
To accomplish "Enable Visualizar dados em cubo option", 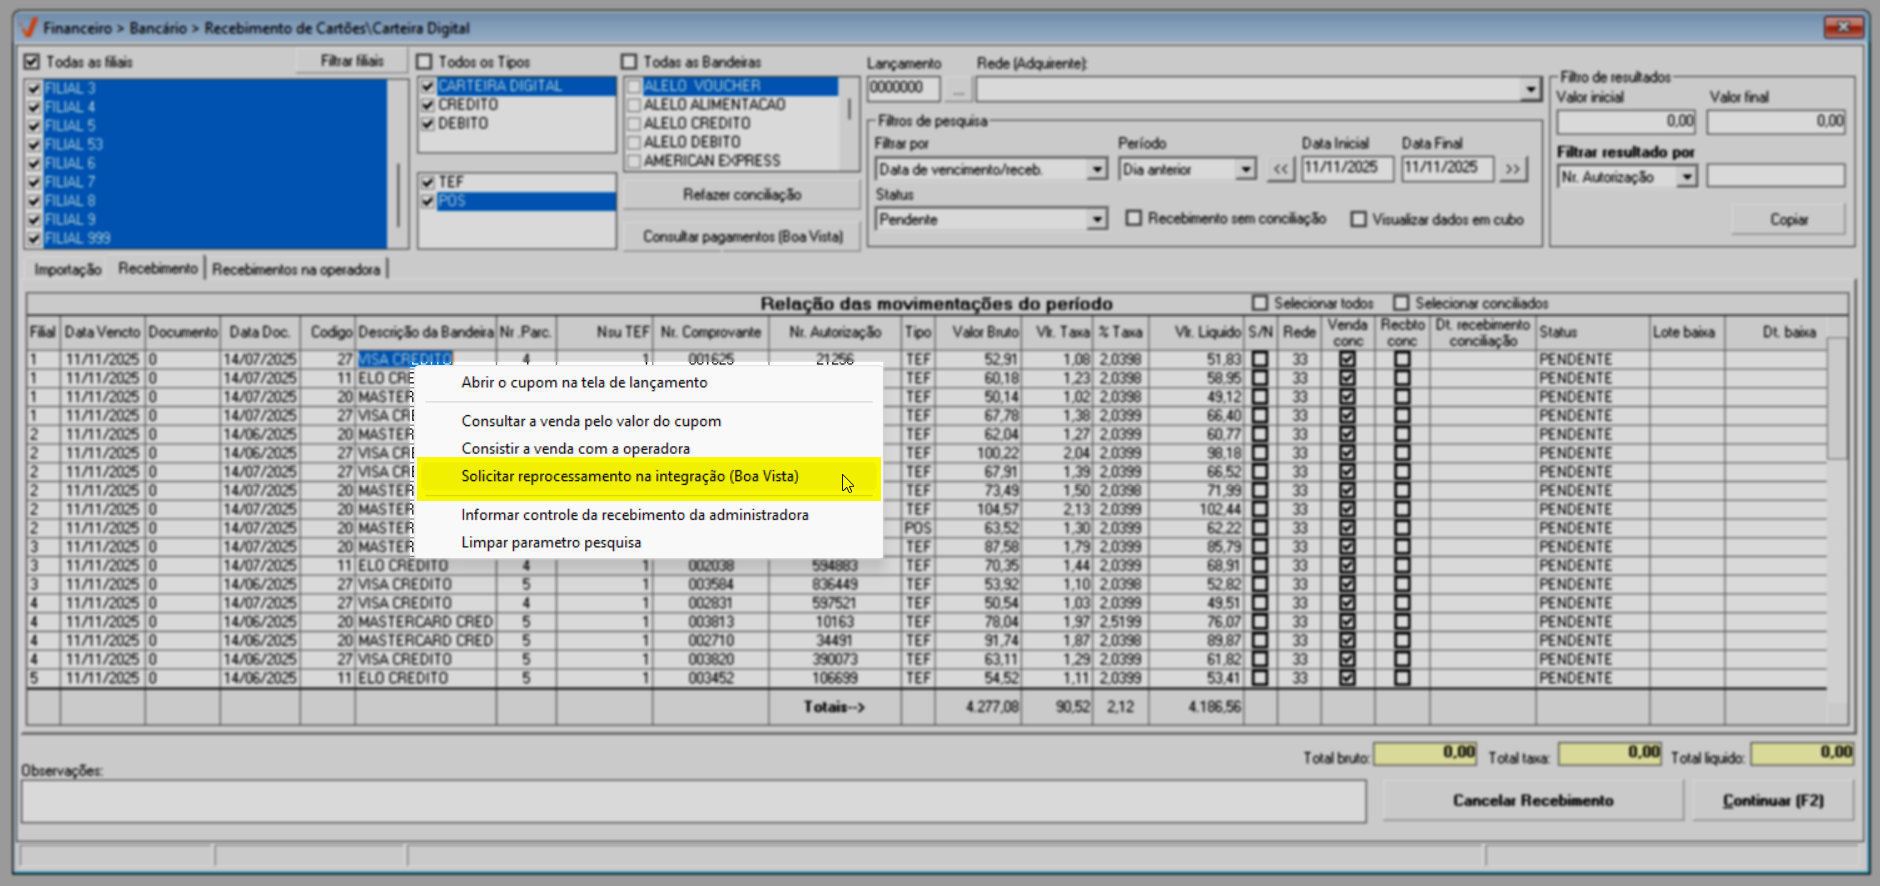I will point(1358,219).
